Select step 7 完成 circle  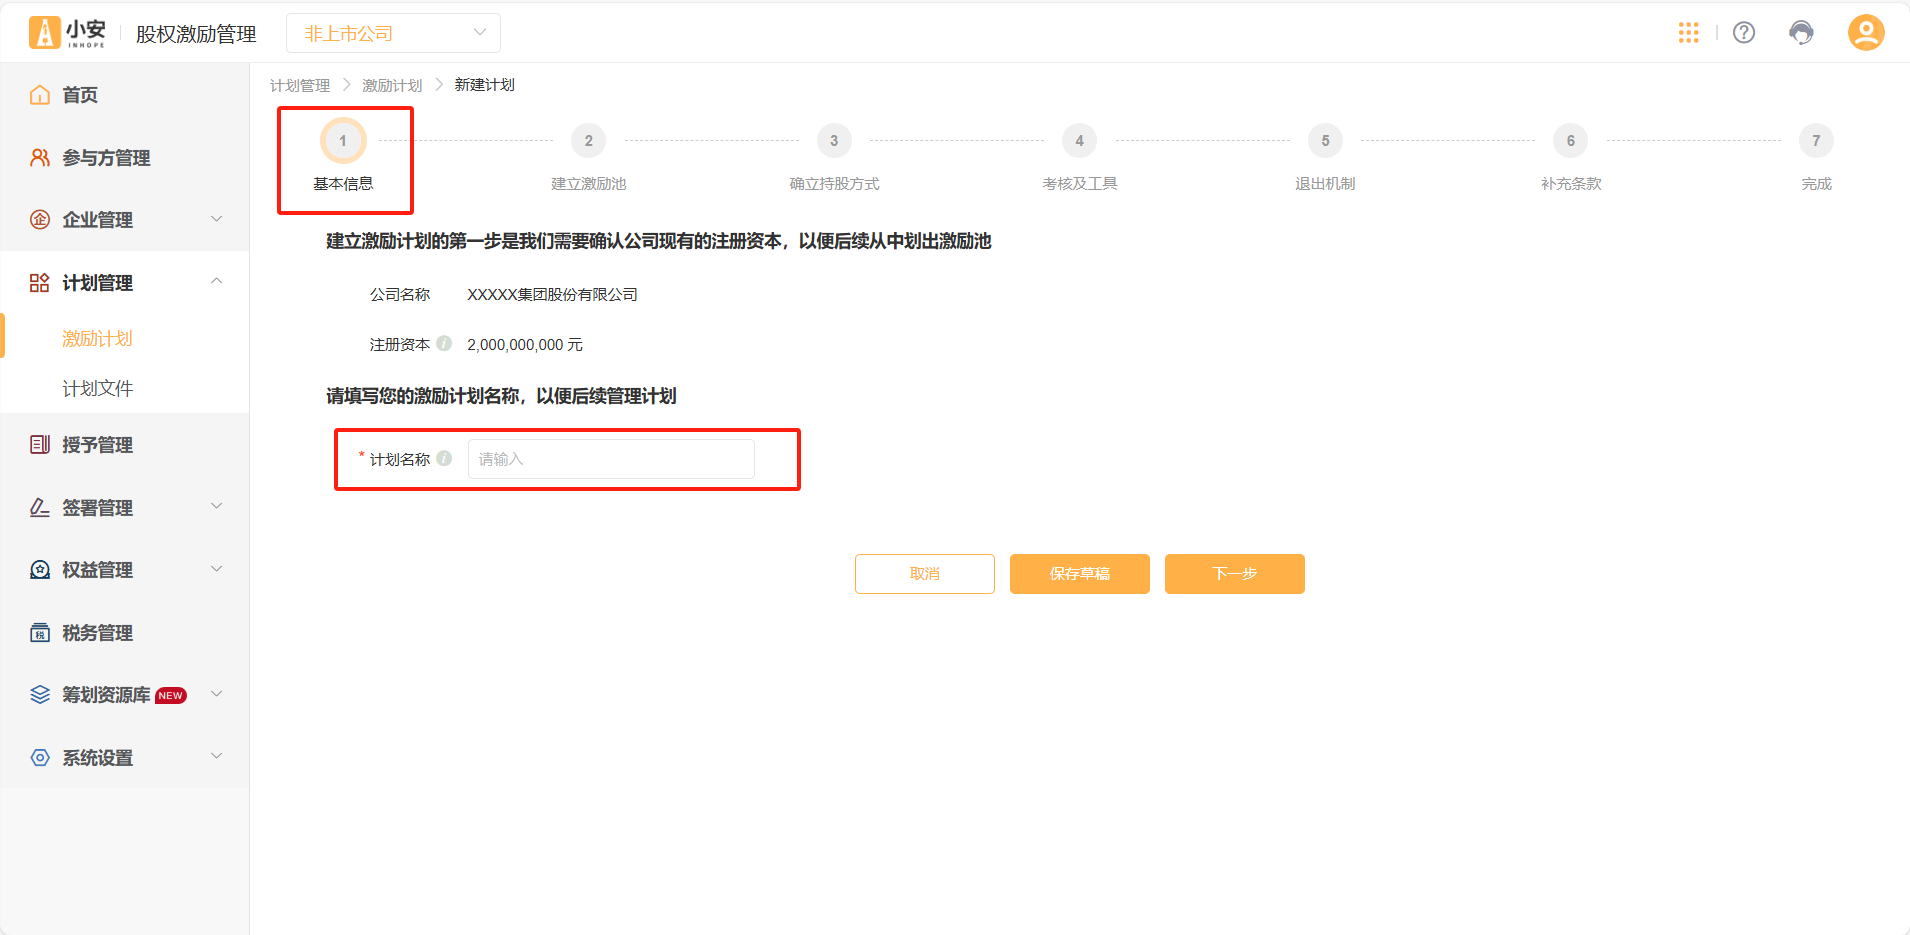click(1816, 141)
